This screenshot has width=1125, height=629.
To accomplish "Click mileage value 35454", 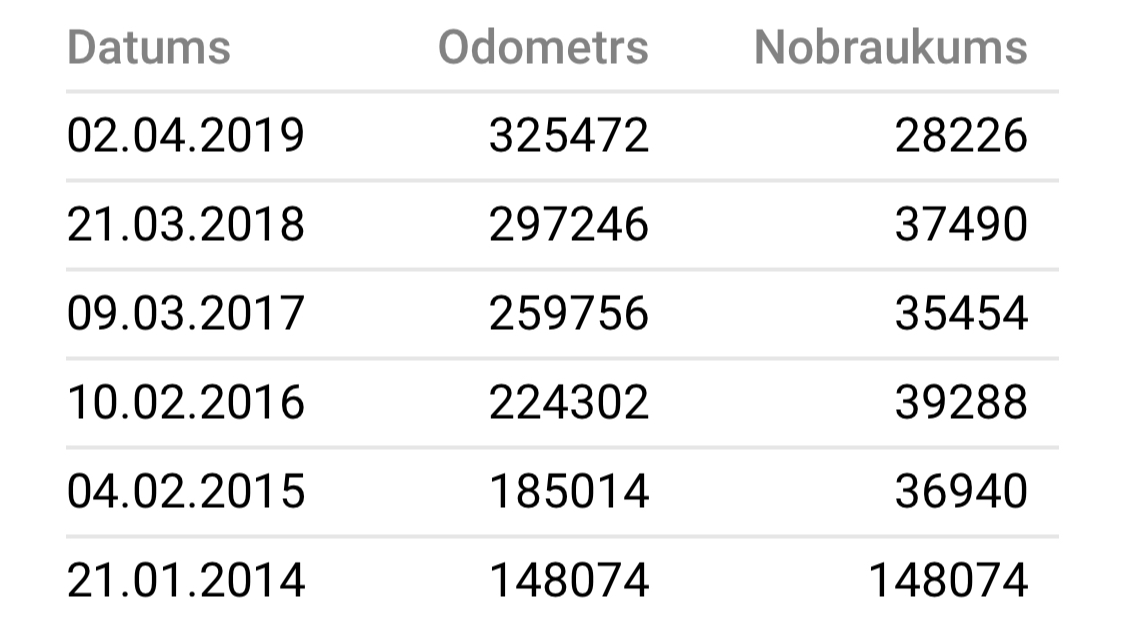I will click(960, 313).
